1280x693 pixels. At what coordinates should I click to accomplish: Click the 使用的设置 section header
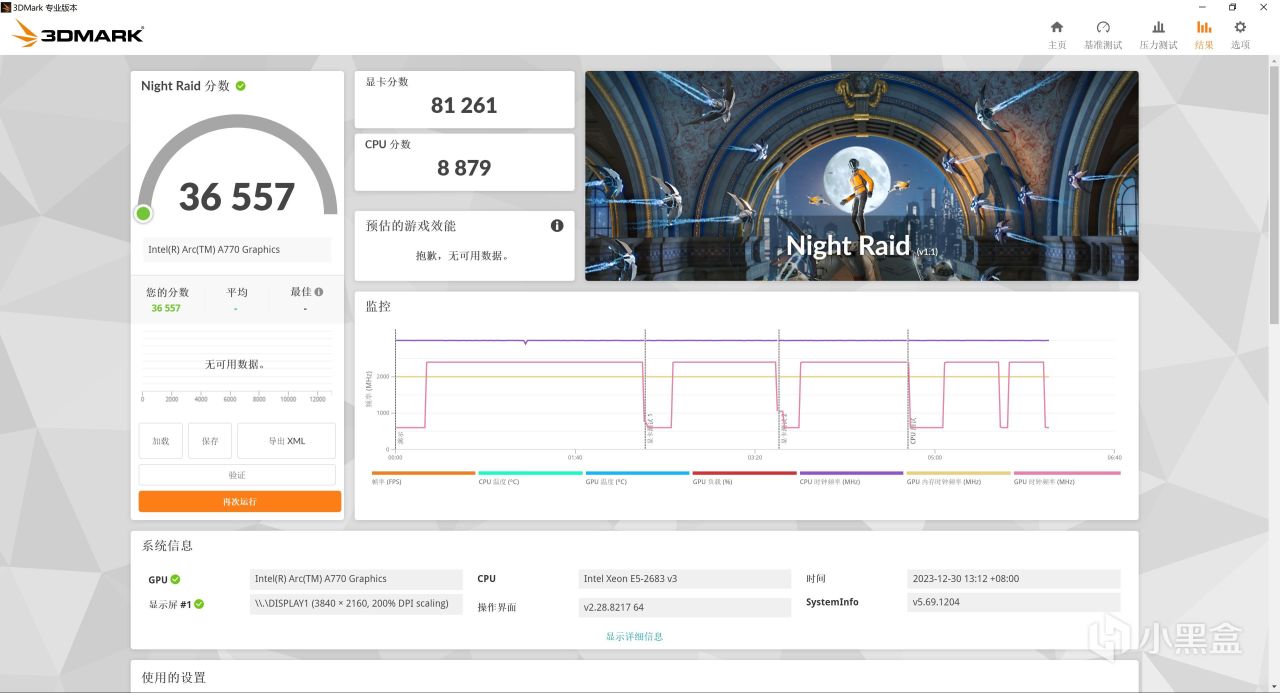coord(174,678)
